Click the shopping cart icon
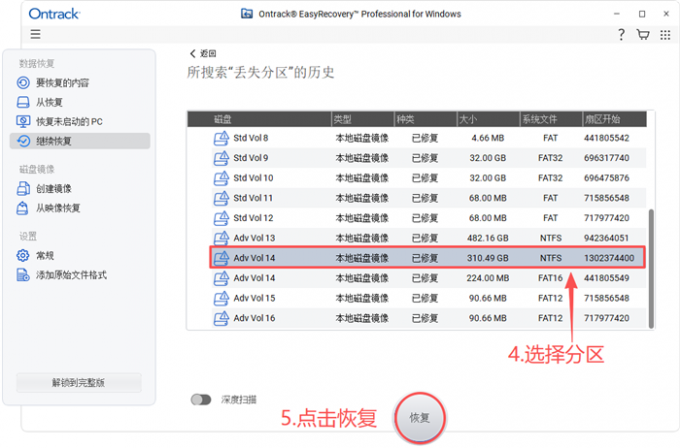This screenshot has height=448, width=680. tap(643, 34)
